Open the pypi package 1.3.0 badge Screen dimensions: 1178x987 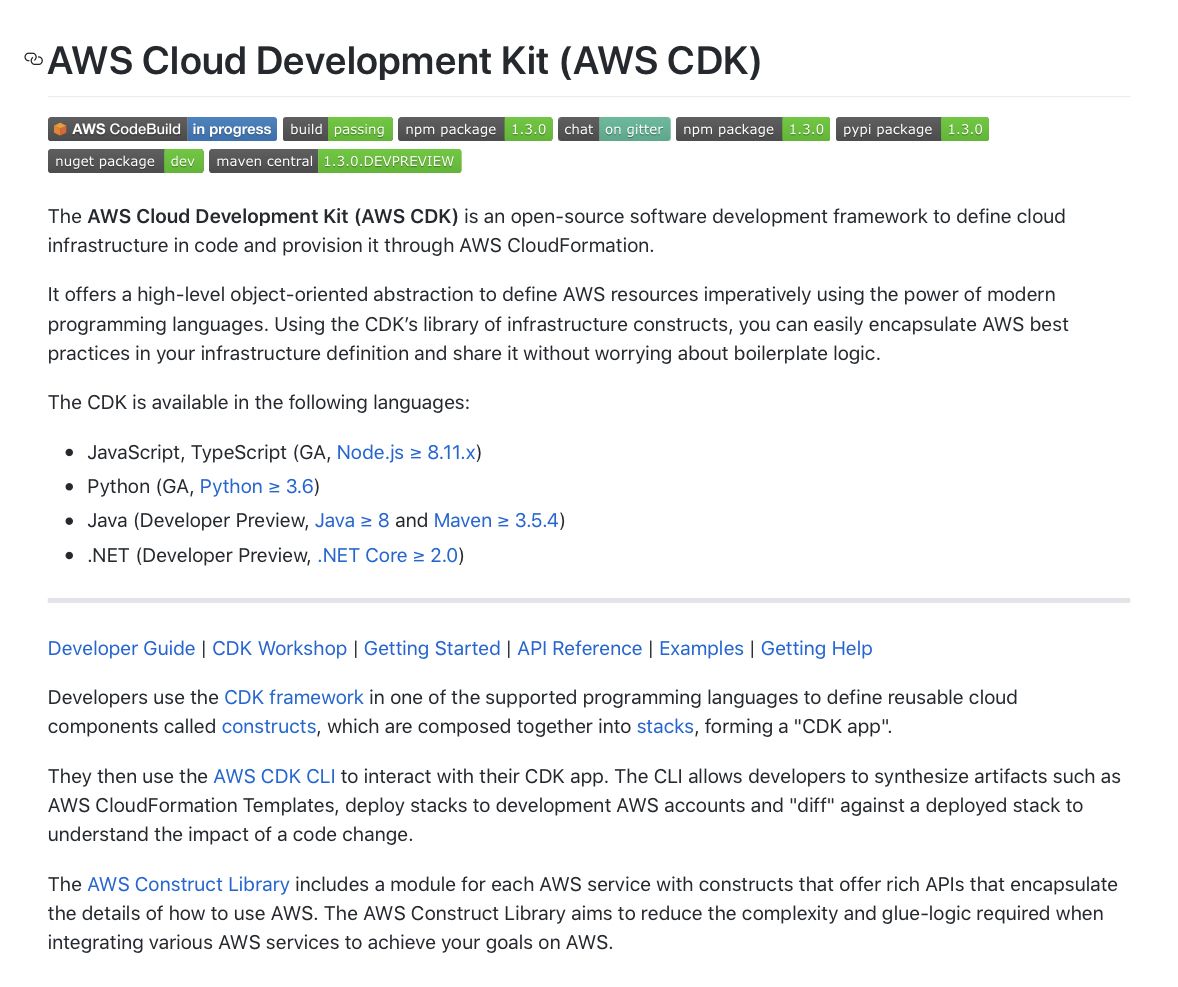click(x=912, y=129)
